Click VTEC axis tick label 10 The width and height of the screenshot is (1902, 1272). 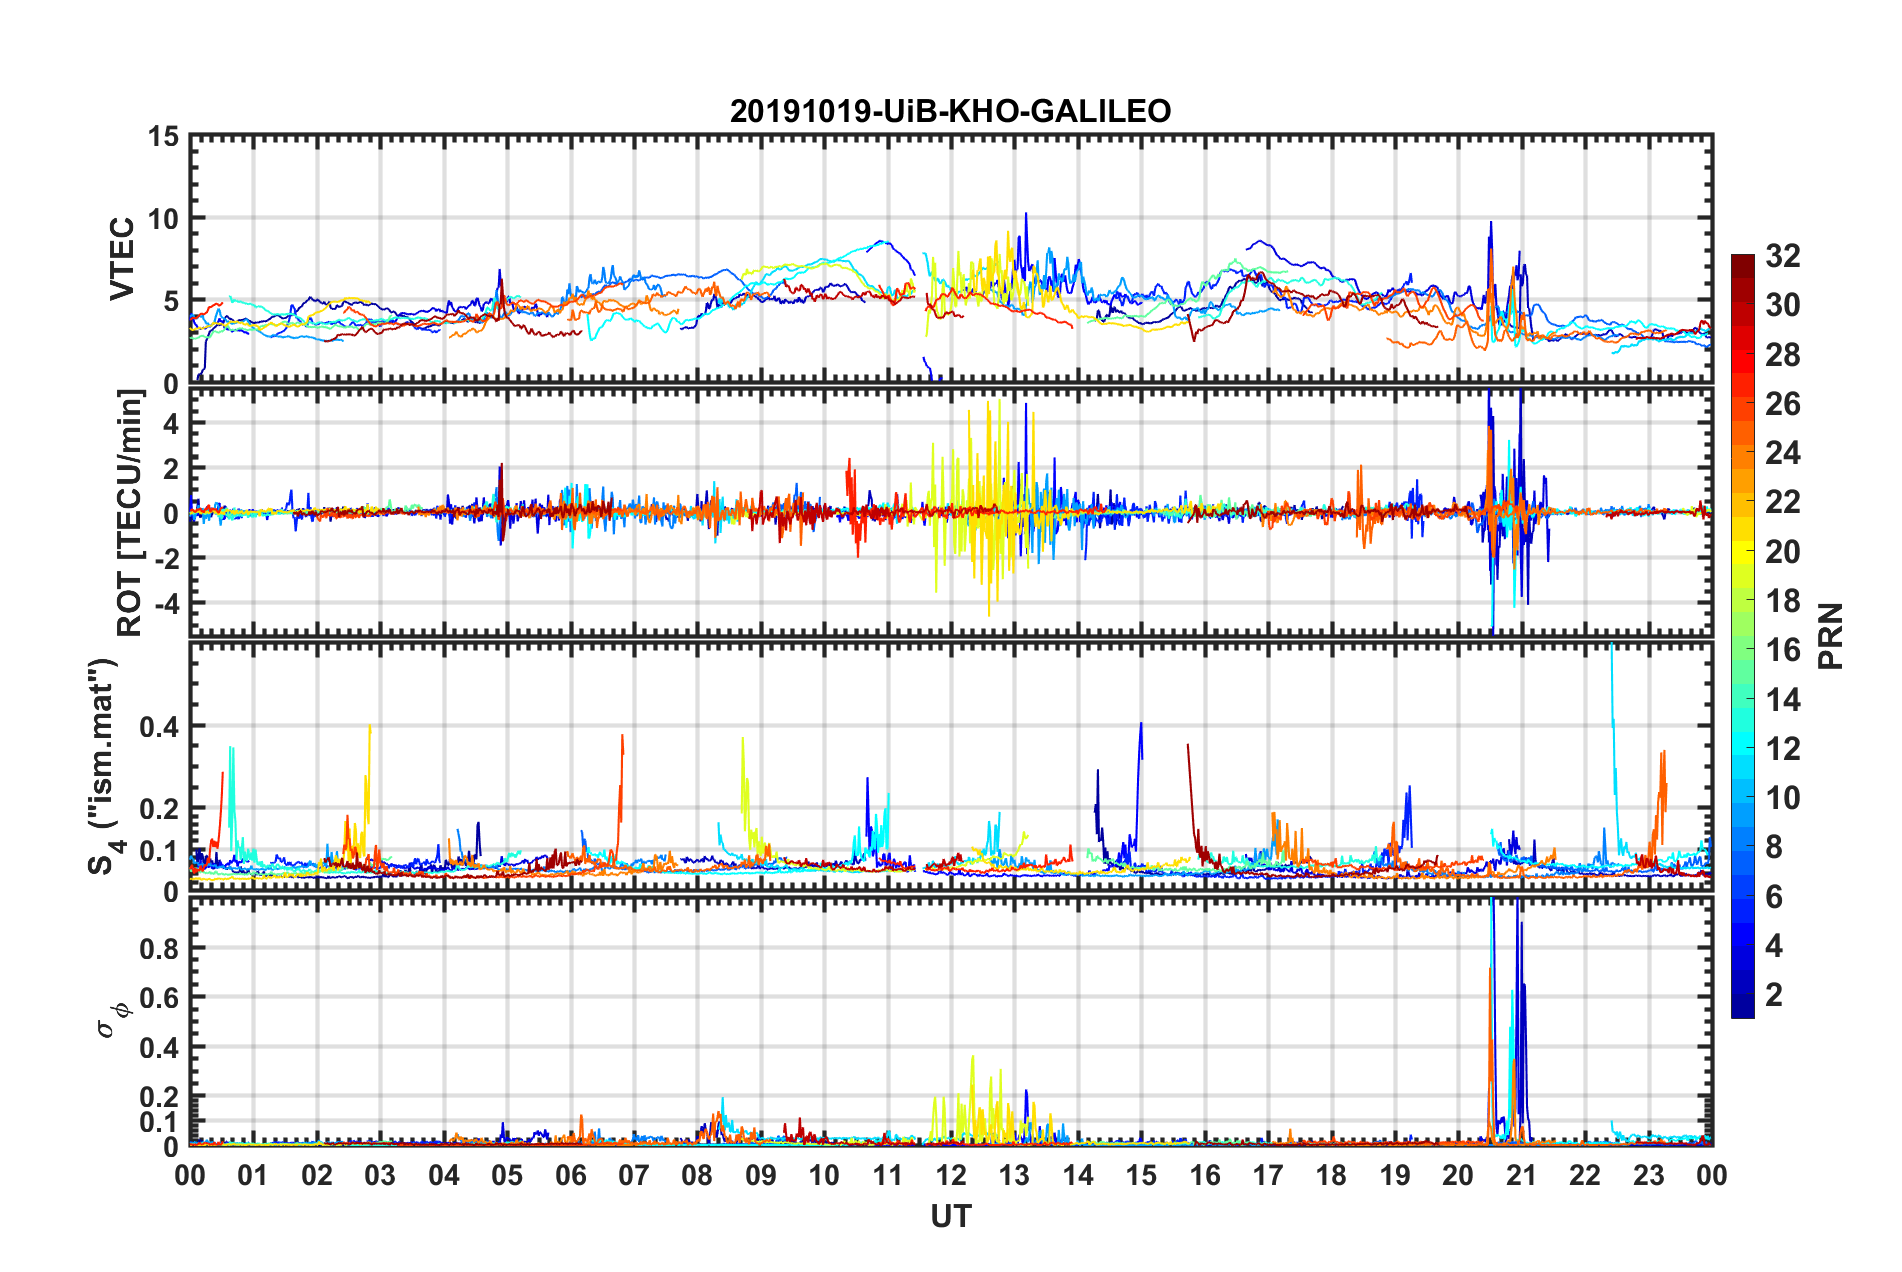[163, 219]
